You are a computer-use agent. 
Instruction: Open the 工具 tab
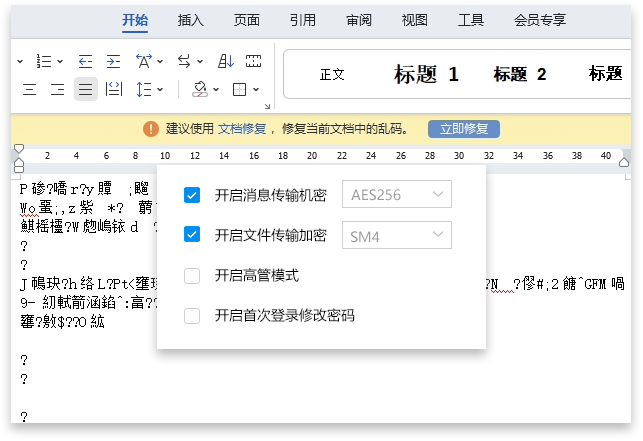[x=471, y=20]
